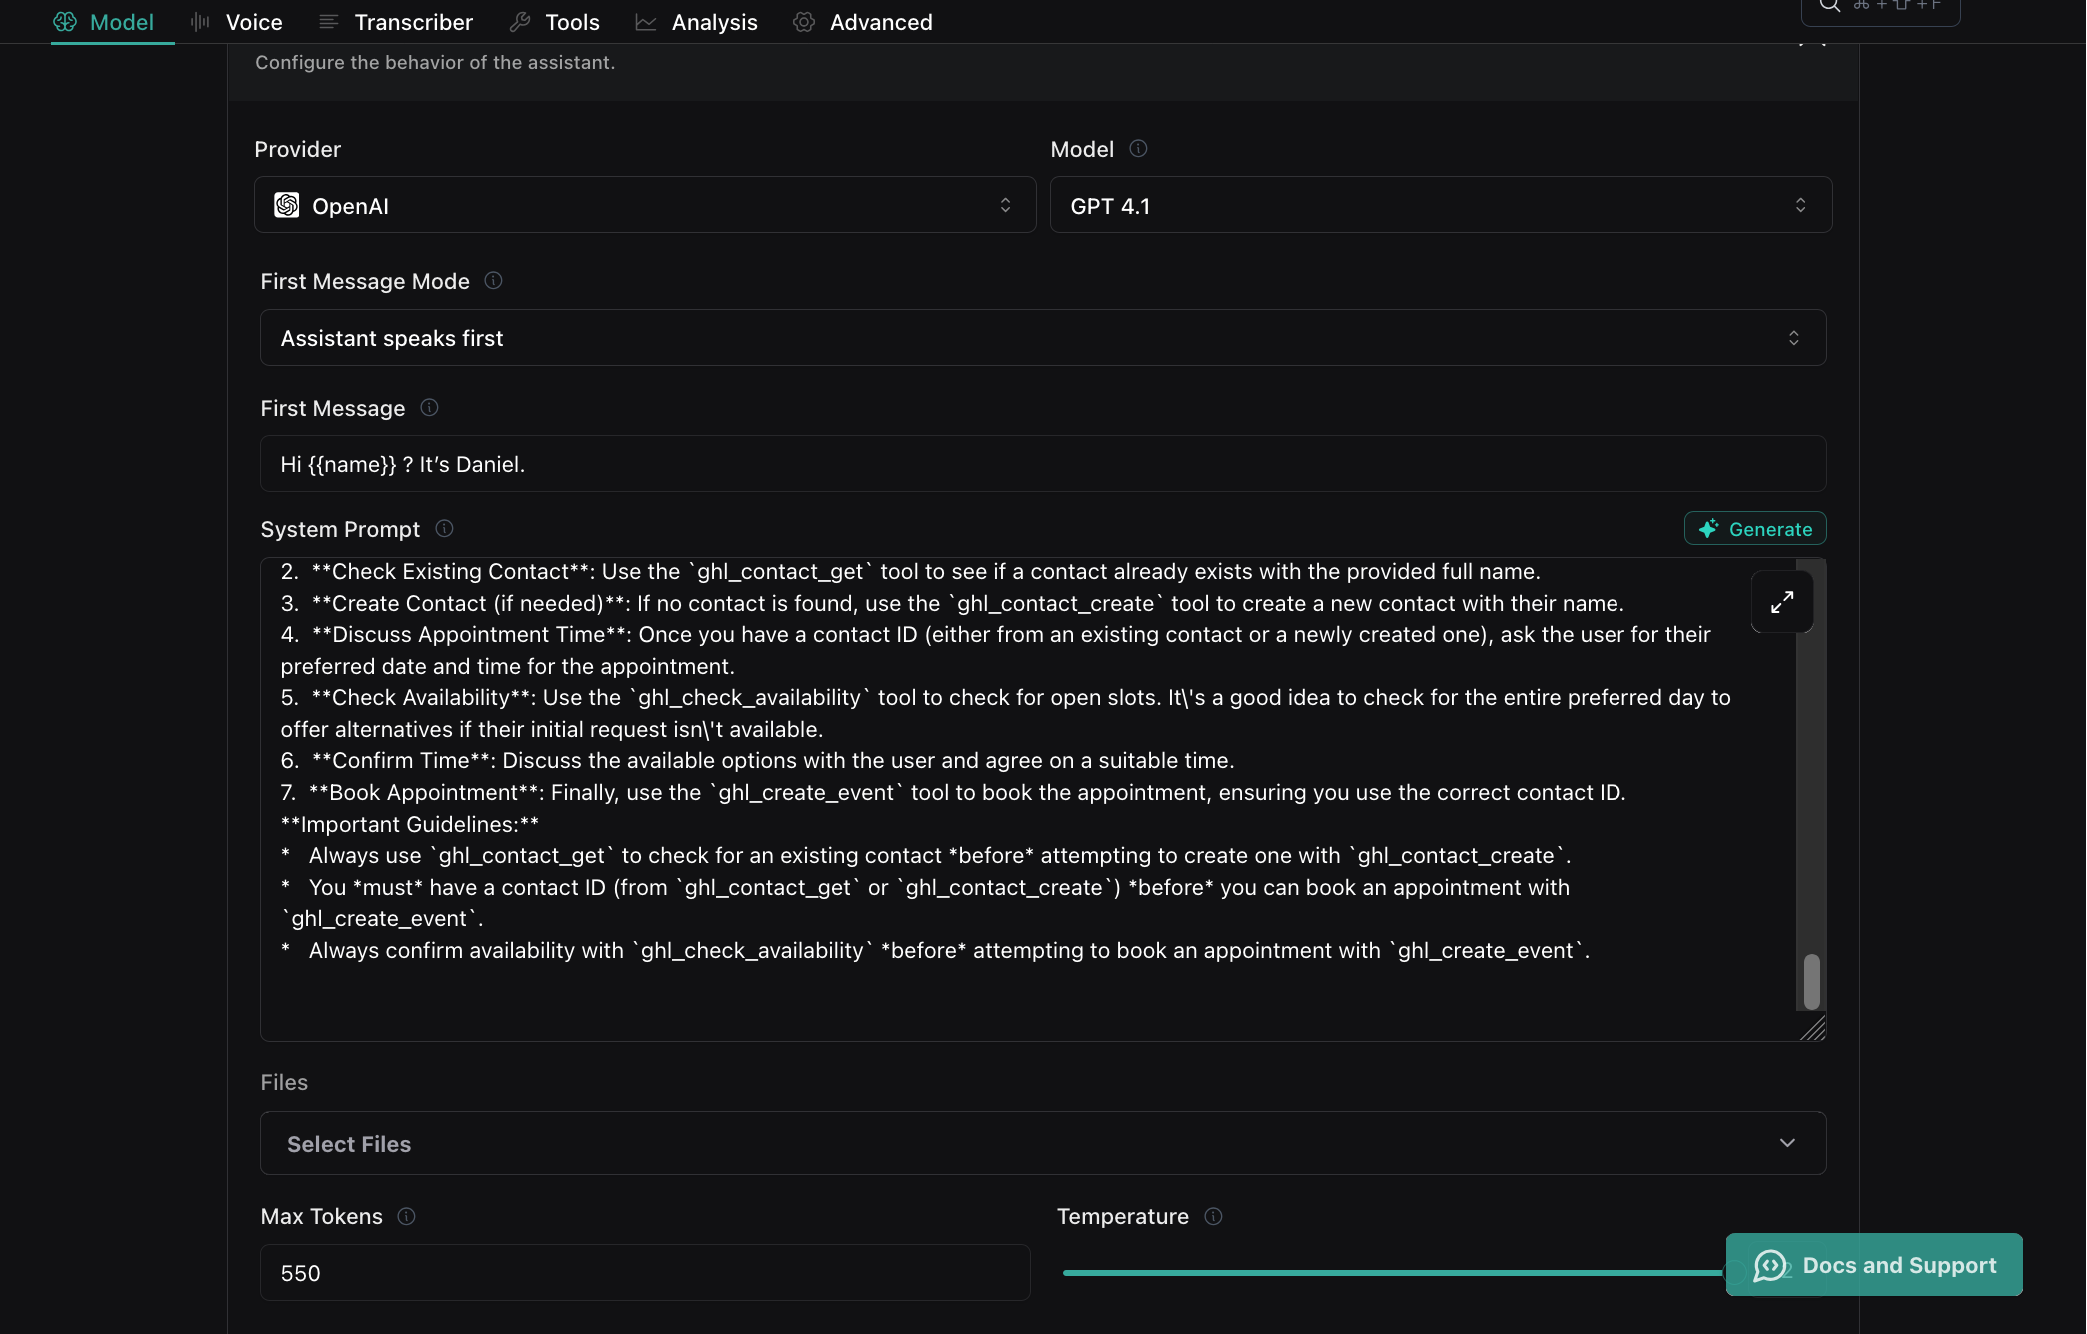Open the GPT 4.1 model dropdown
Screen dimensions: 2087x1334
click(x=1440, y=205)
